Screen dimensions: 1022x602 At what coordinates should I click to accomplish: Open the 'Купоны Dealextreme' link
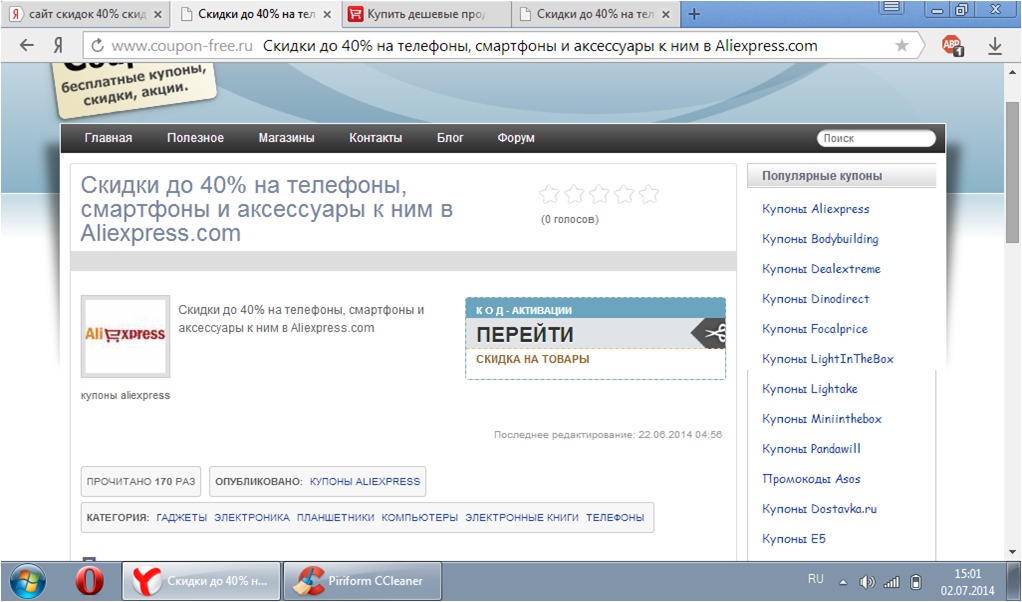821,269
